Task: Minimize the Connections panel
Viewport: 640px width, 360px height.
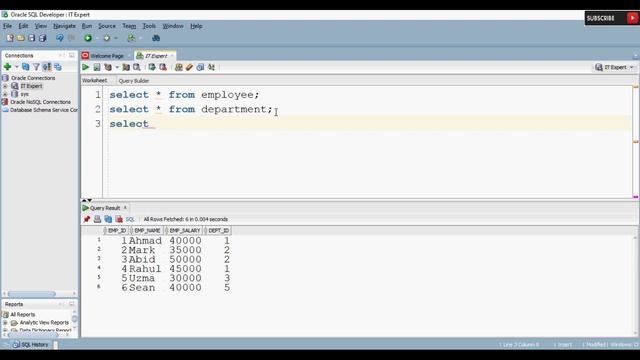Action: [71, 55]
